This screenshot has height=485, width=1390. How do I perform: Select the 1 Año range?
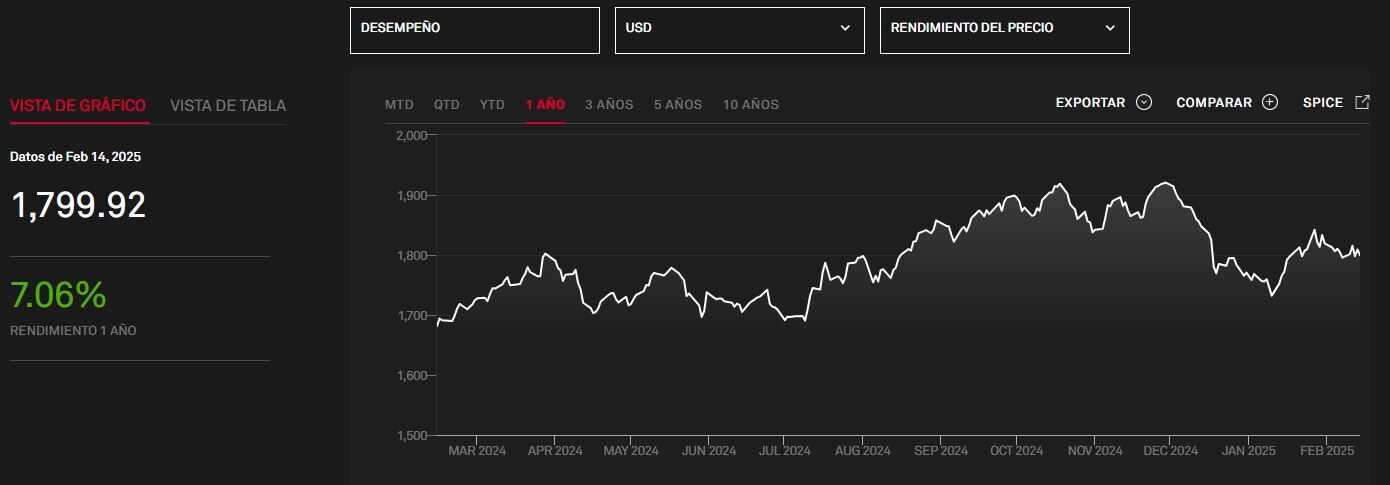click(x=545, y=104)
